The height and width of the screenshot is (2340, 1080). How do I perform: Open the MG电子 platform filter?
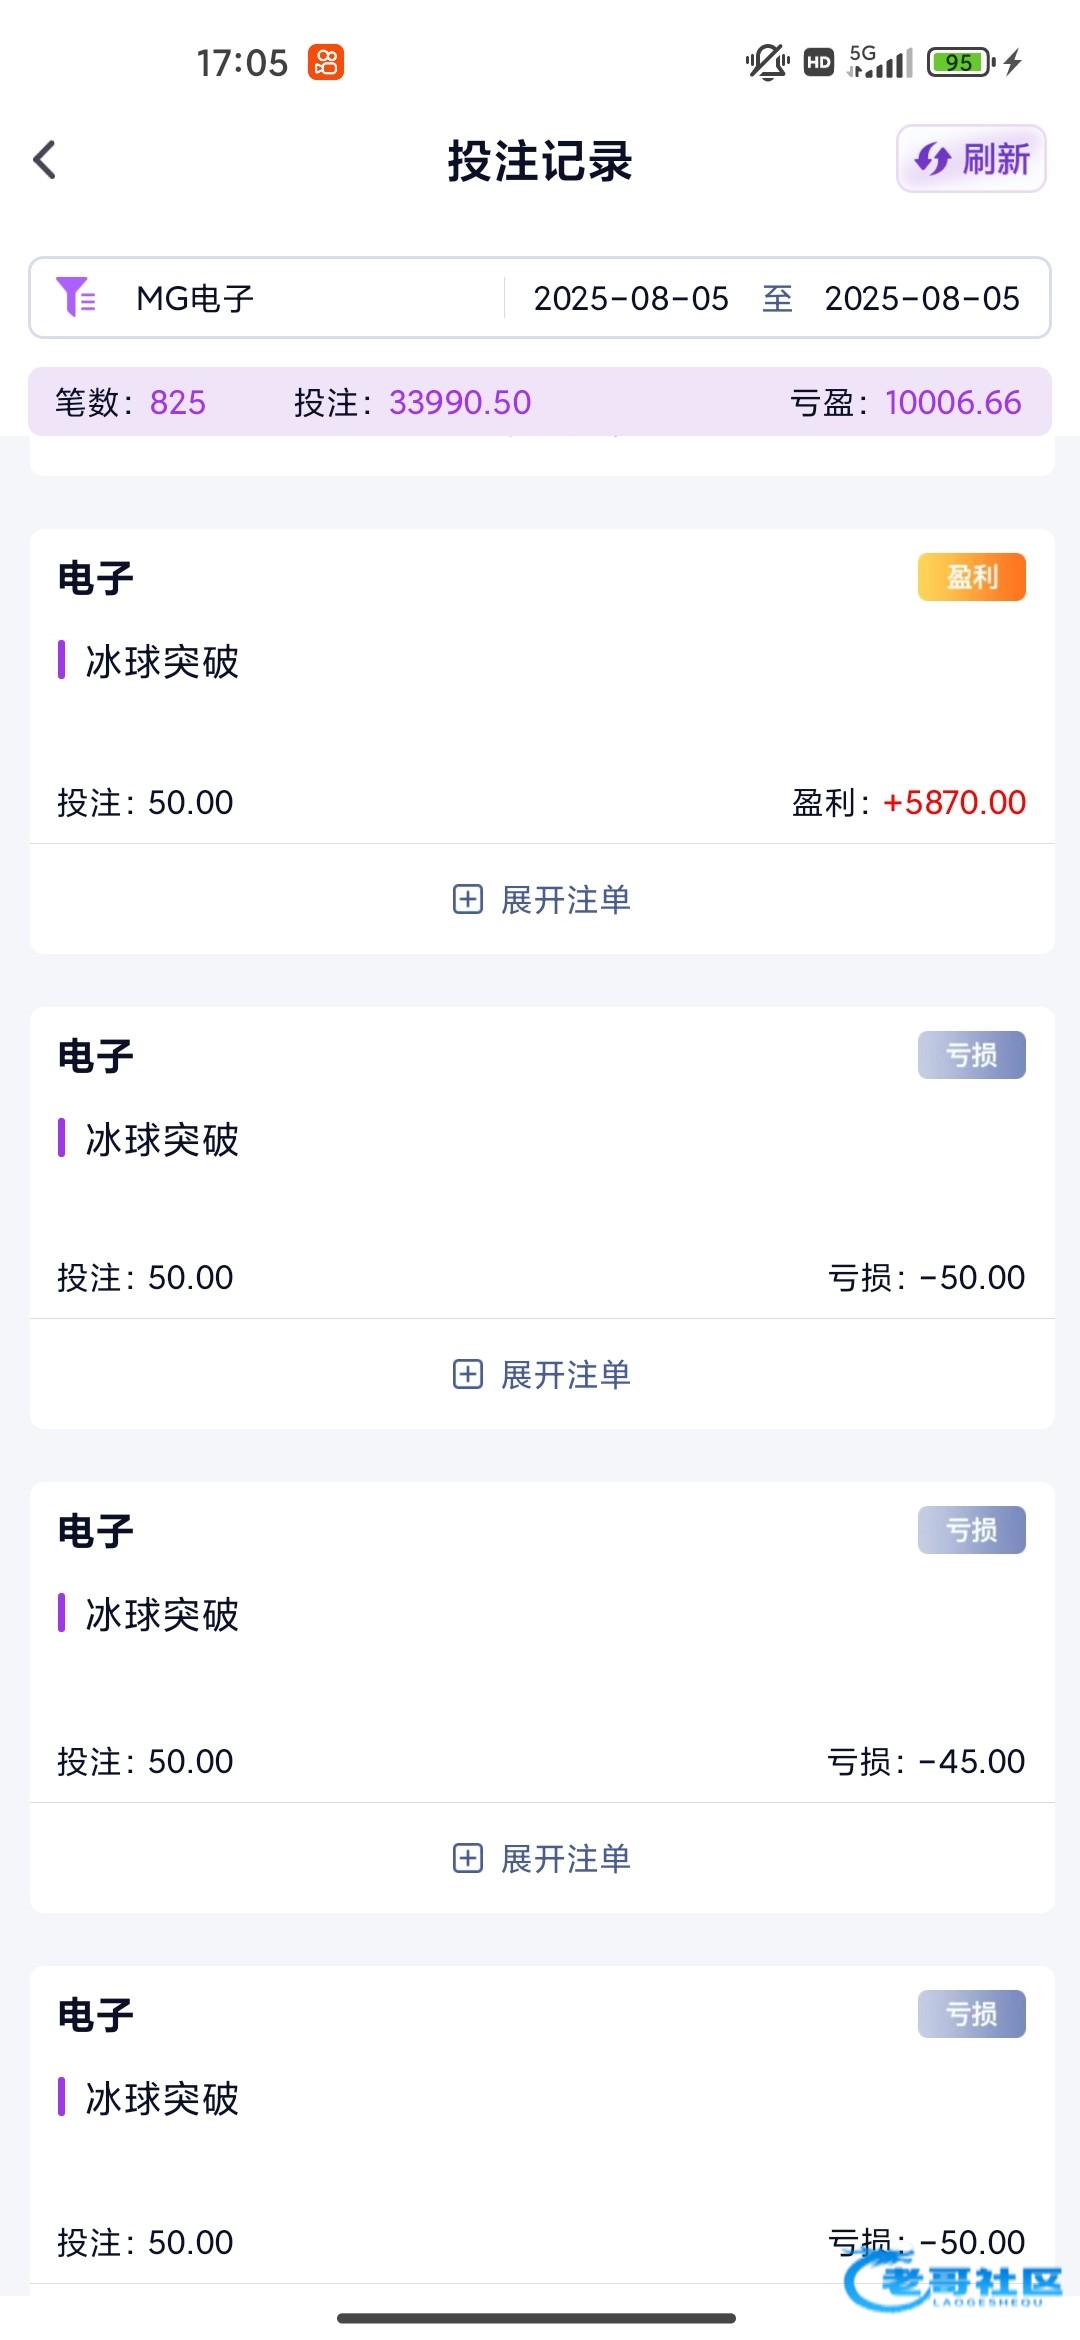(195, 298)
